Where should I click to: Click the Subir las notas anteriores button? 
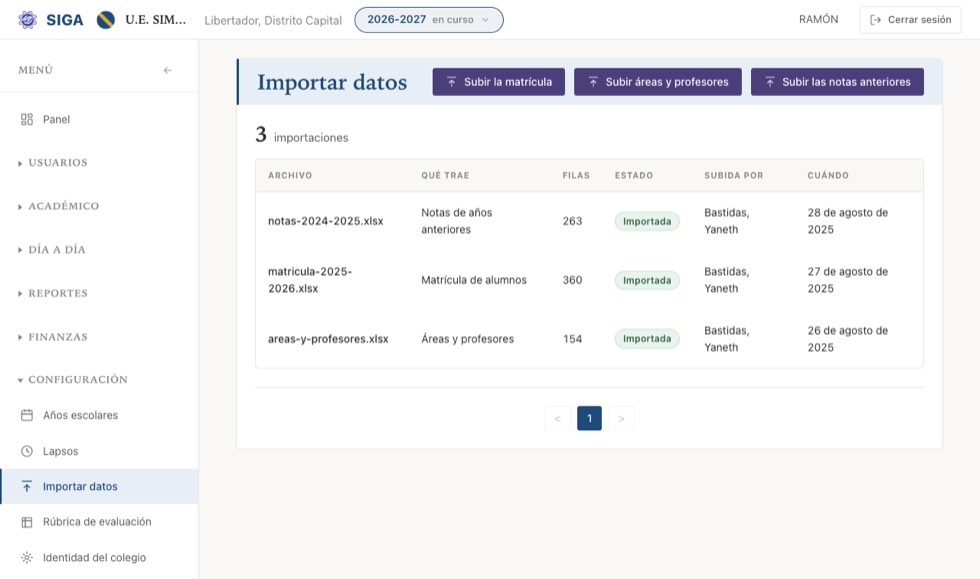(837, 82)
